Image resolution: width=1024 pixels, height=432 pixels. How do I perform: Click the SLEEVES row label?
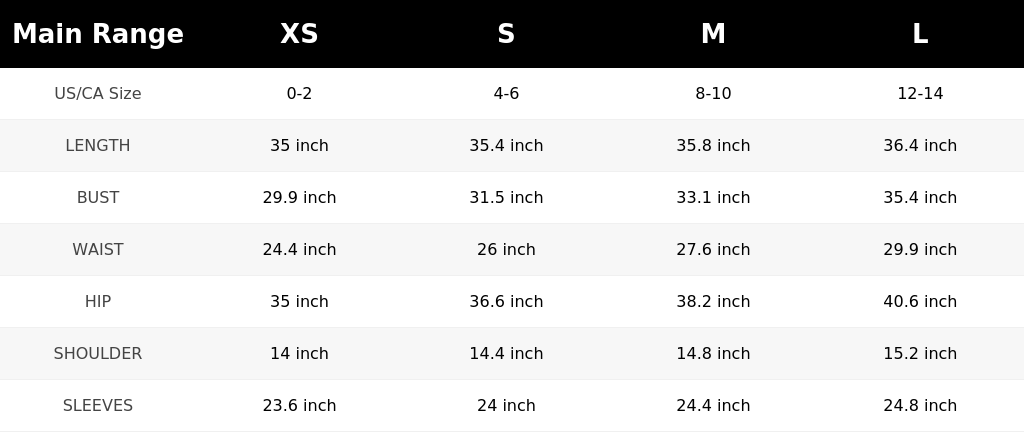click(98, 406)
